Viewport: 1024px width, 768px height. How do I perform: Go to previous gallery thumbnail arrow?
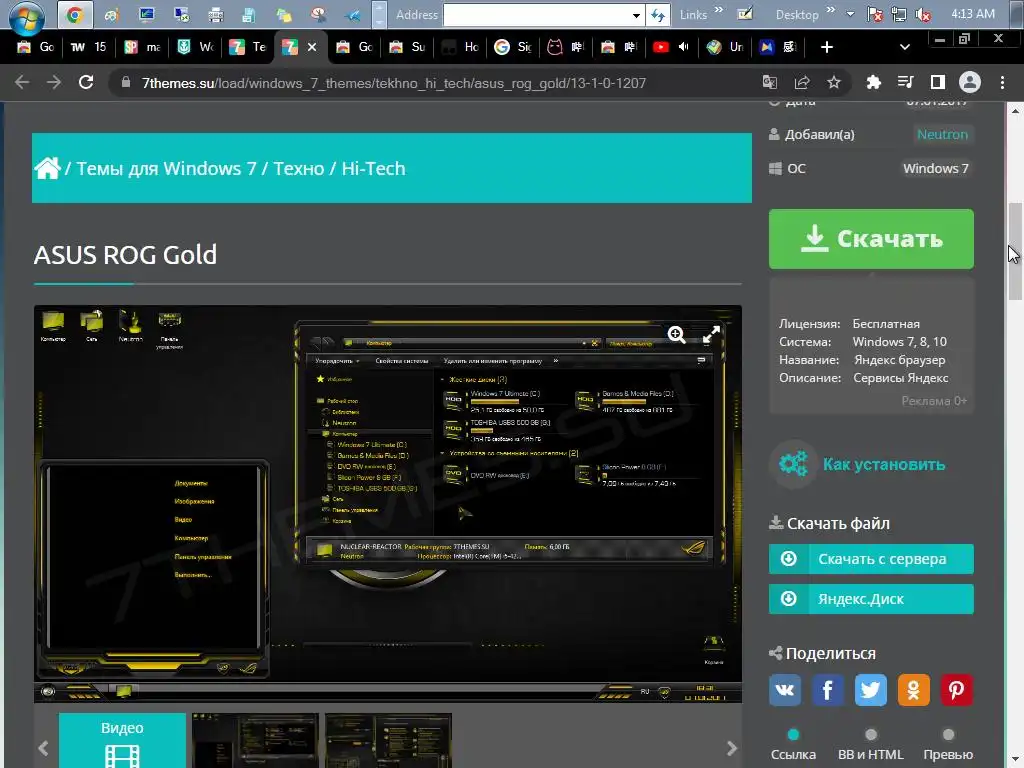pyautogui.click(x=43, y=748)
